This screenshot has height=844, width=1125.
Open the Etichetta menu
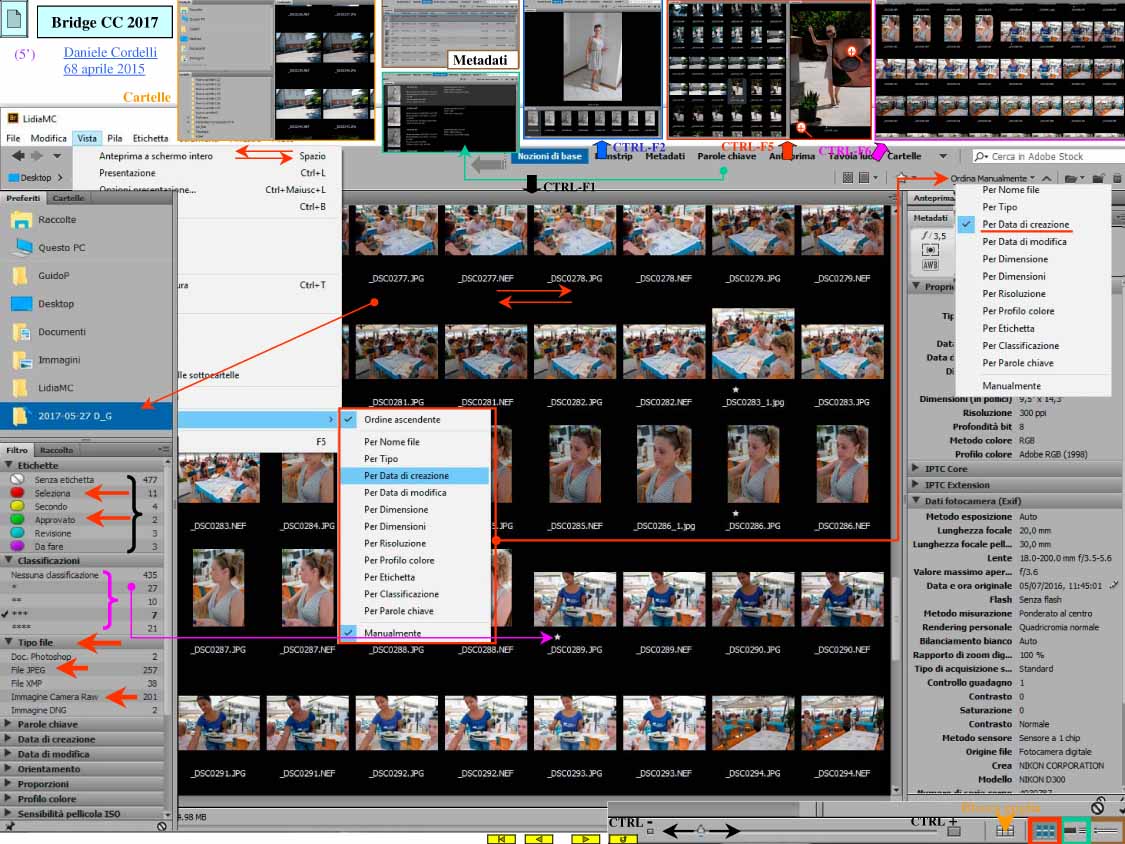150,138
